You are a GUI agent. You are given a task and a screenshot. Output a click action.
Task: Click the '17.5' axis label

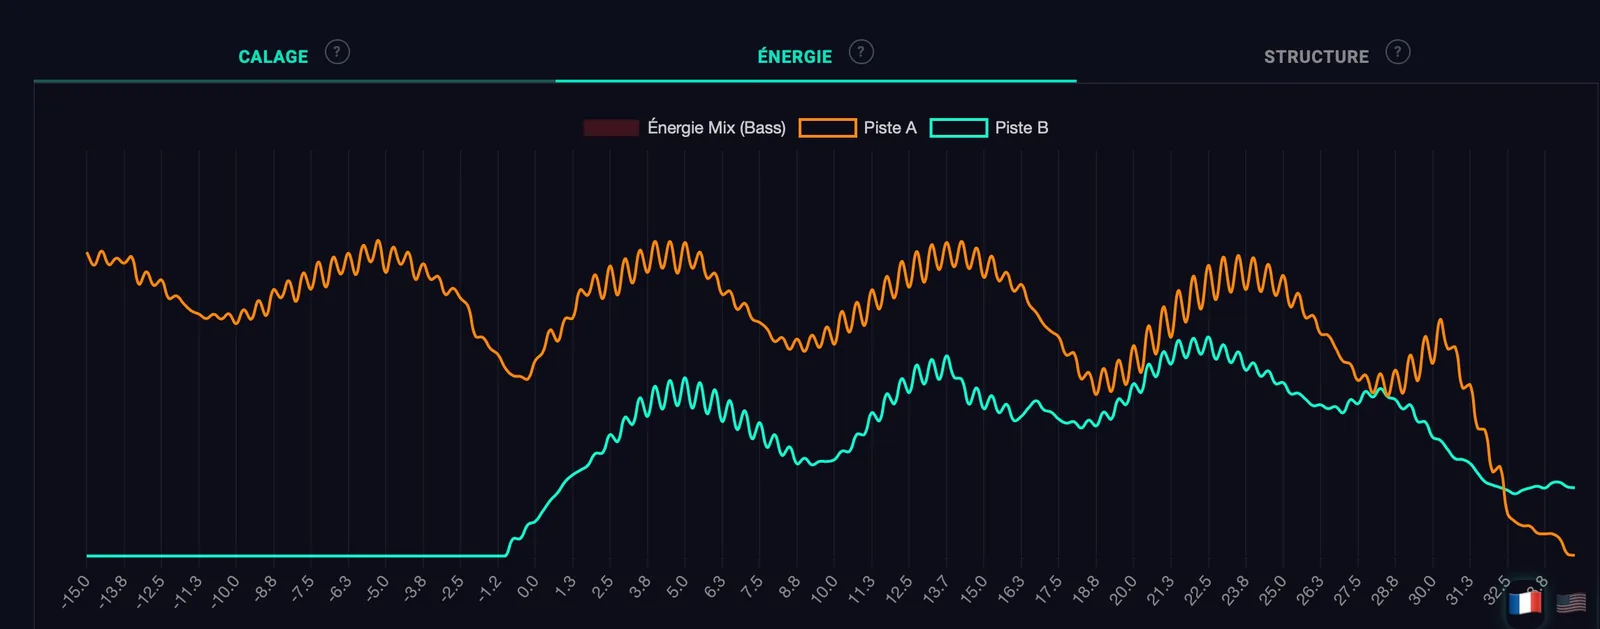(1048, 589)
